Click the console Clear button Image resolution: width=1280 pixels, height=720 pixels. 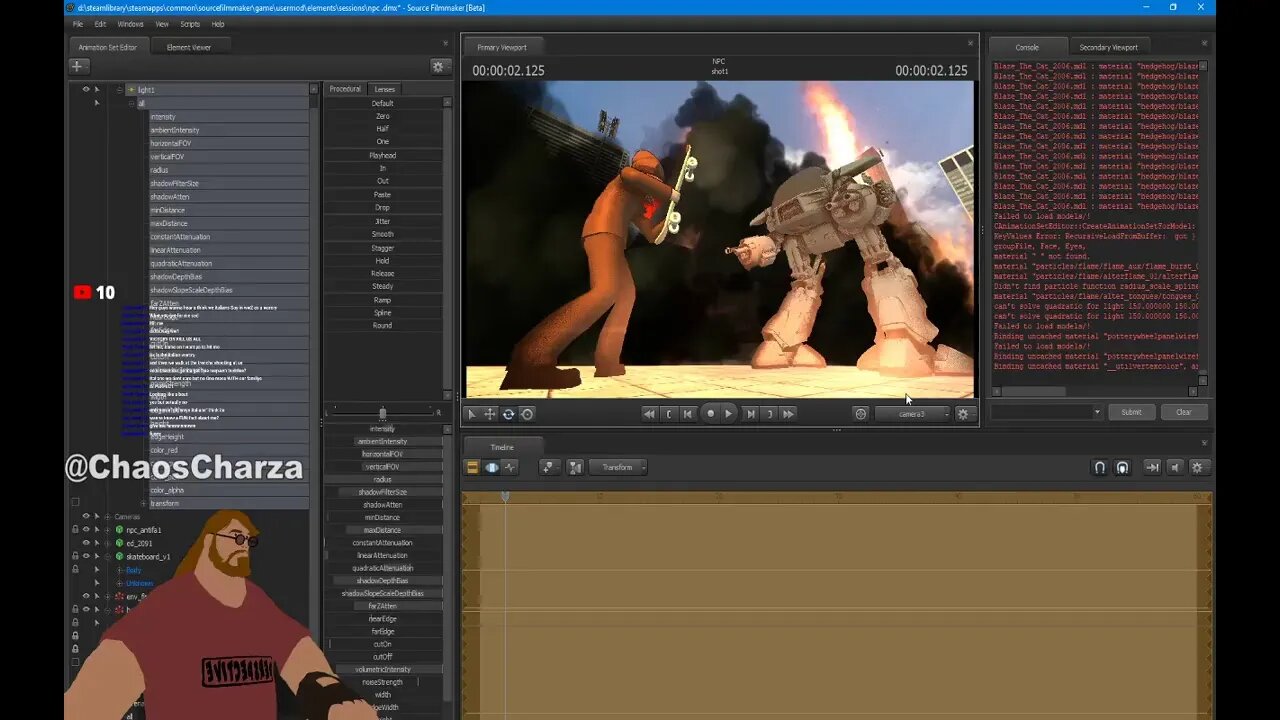[x=1183, y=412]
